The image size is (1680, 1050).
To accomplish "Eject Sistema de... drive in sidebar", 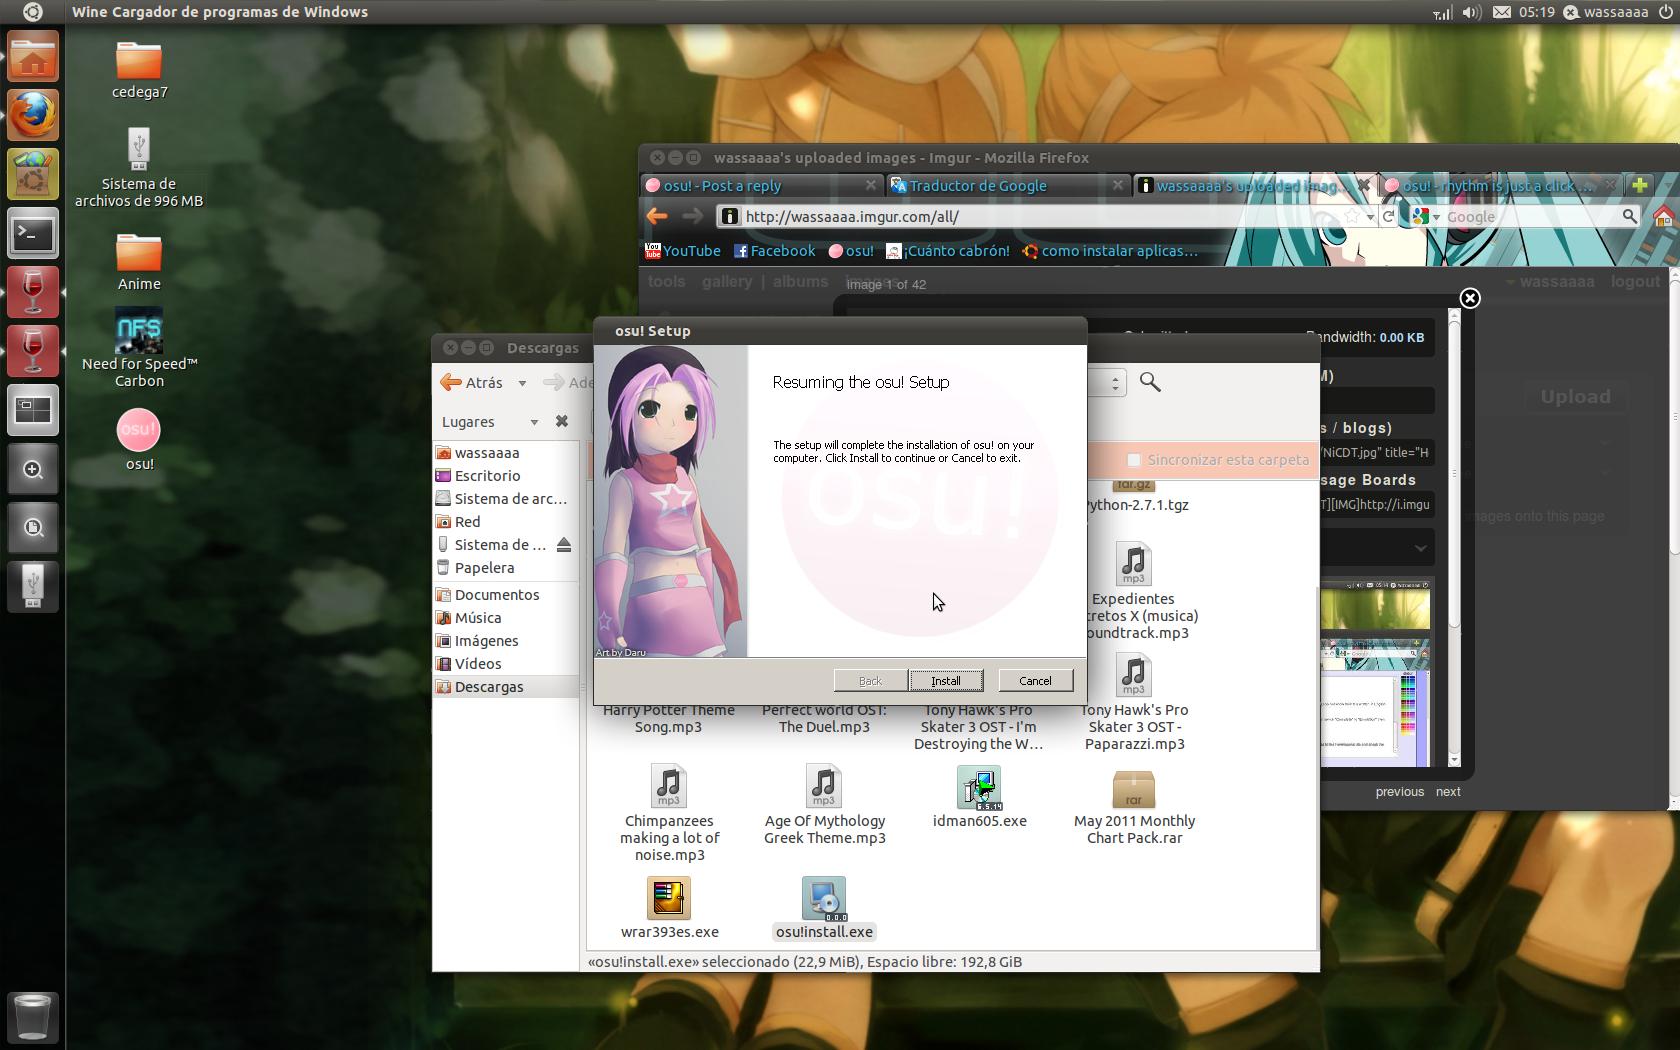I will pyautogui.click(x=564, y=545).
